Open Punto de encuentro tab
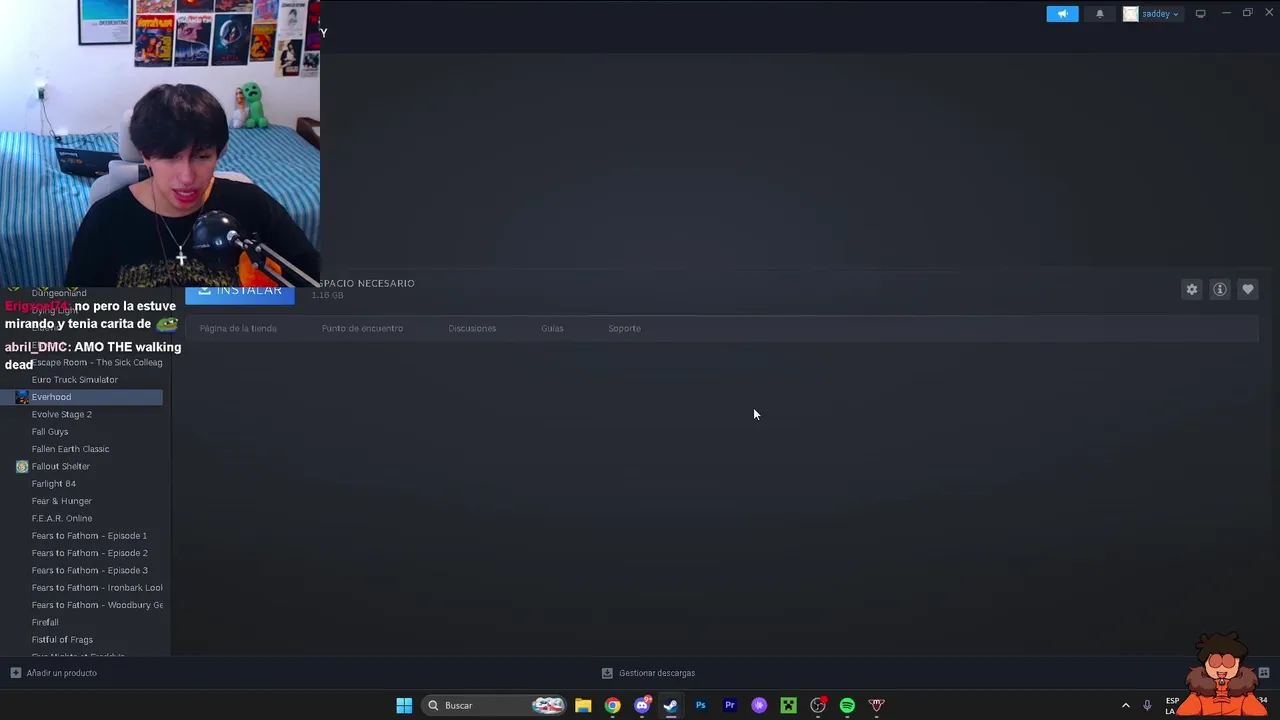The image size is (1280, 720). coord(362,328)
